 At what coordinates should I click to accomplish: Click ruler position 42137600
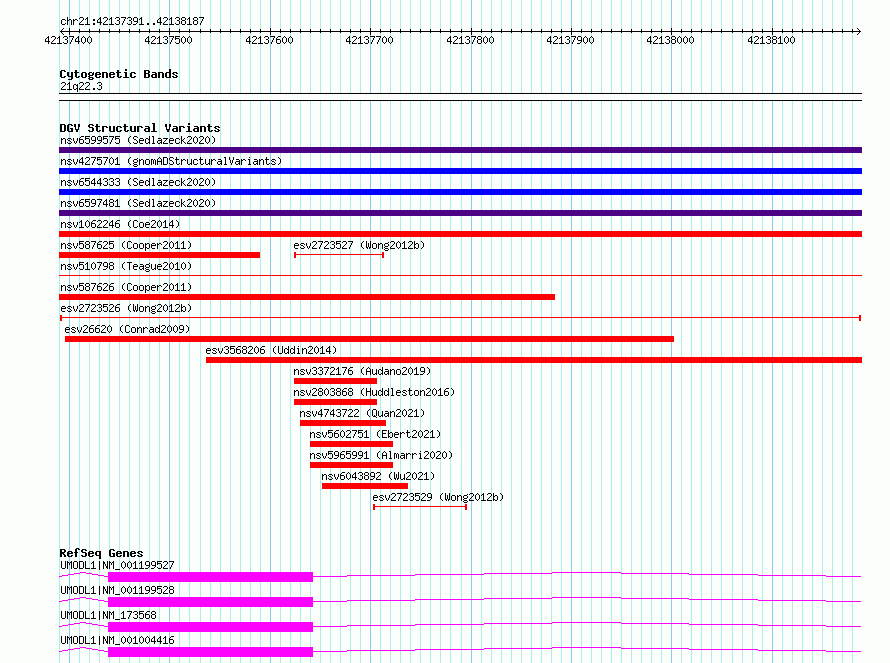[269, 40]
